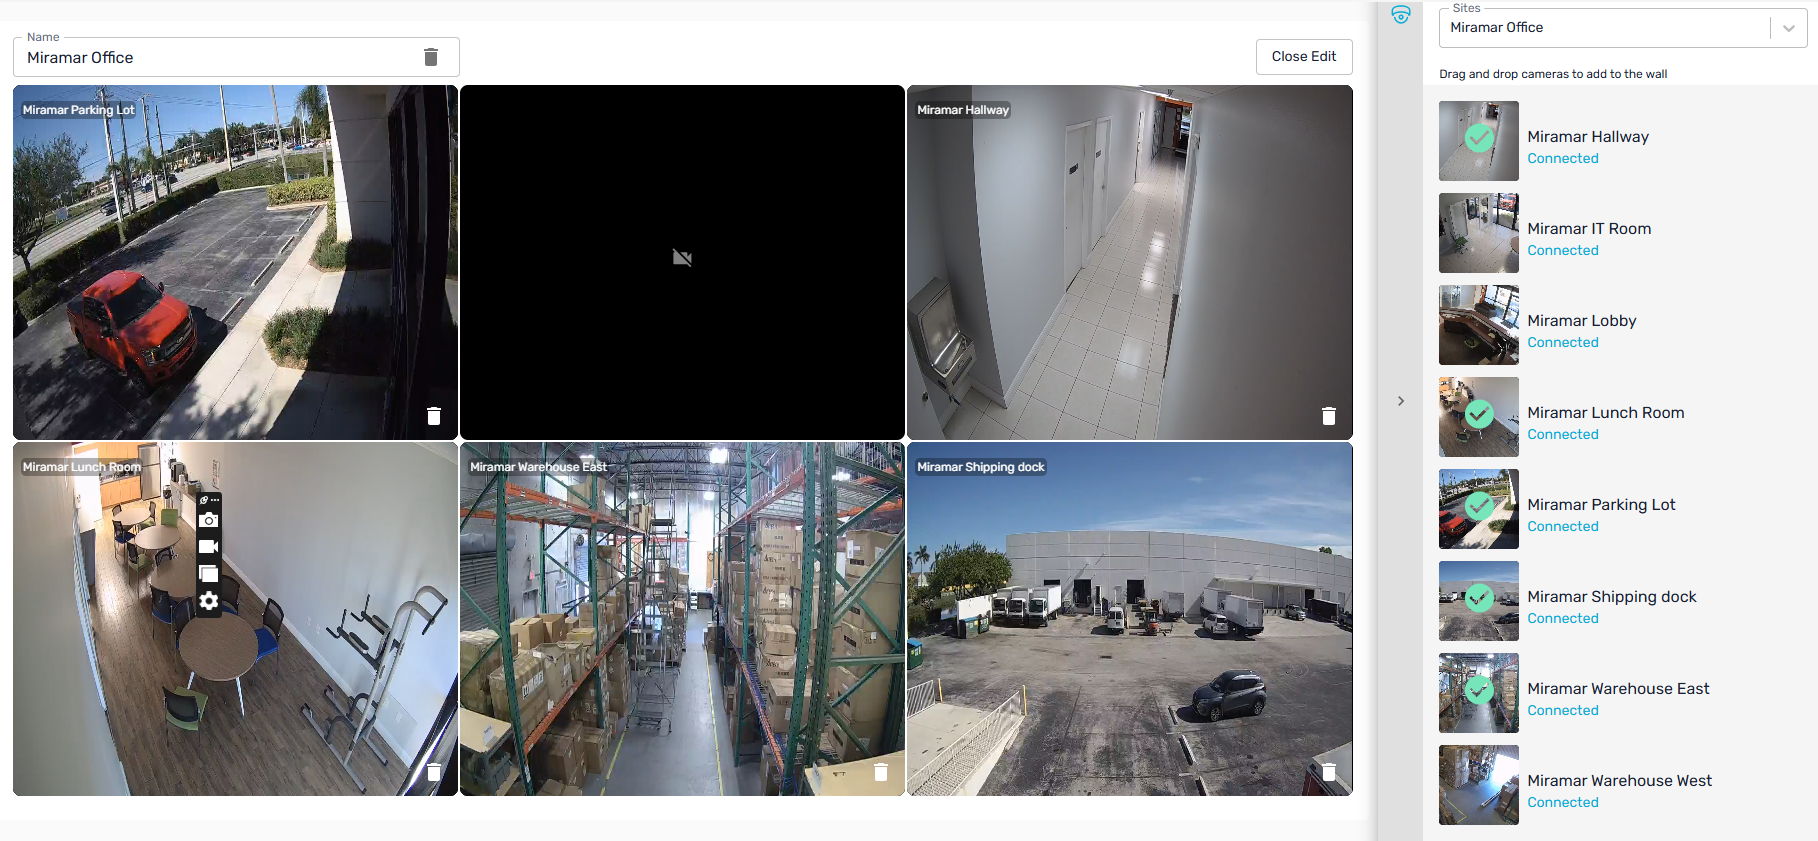Remove Miramar Shipping dock tile with trash icon
This screenshot has width=1818, height=841.
(1329, 772)
